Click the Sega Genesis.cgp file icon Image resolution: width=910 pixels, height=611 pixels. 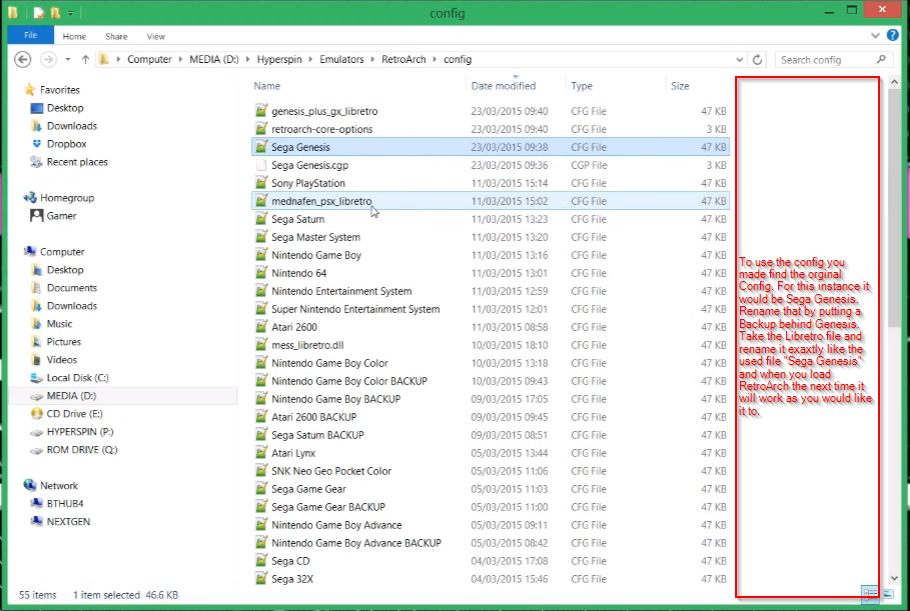pos(261,165)
